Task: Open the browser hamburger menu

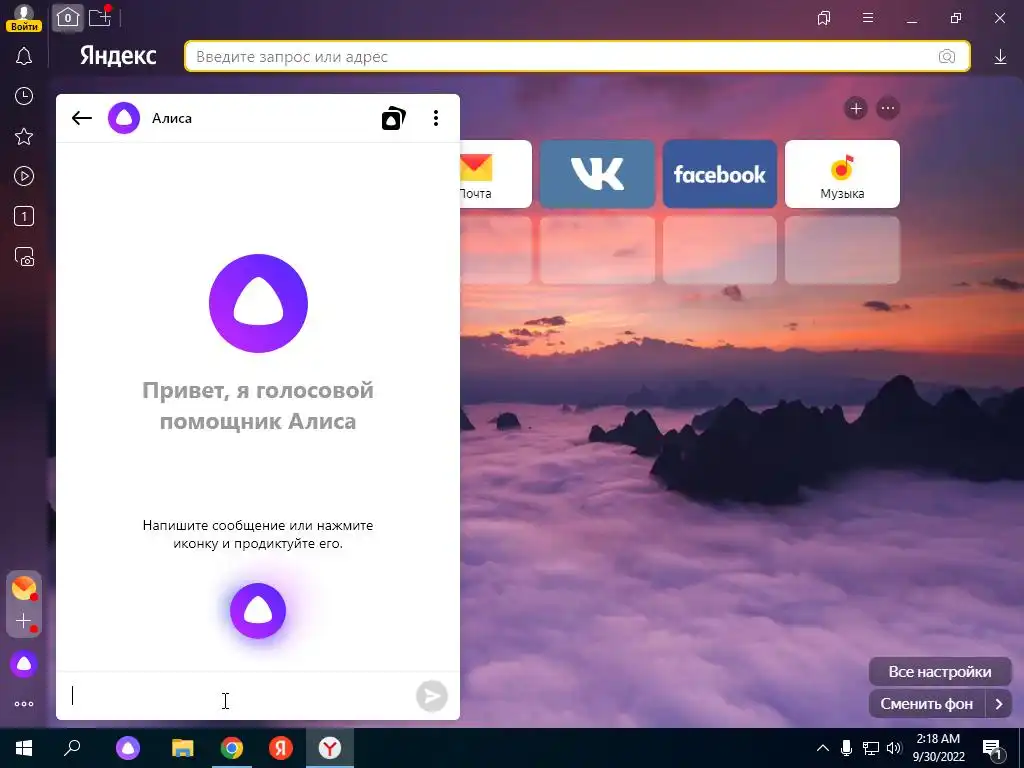Action: click(868, 18)
